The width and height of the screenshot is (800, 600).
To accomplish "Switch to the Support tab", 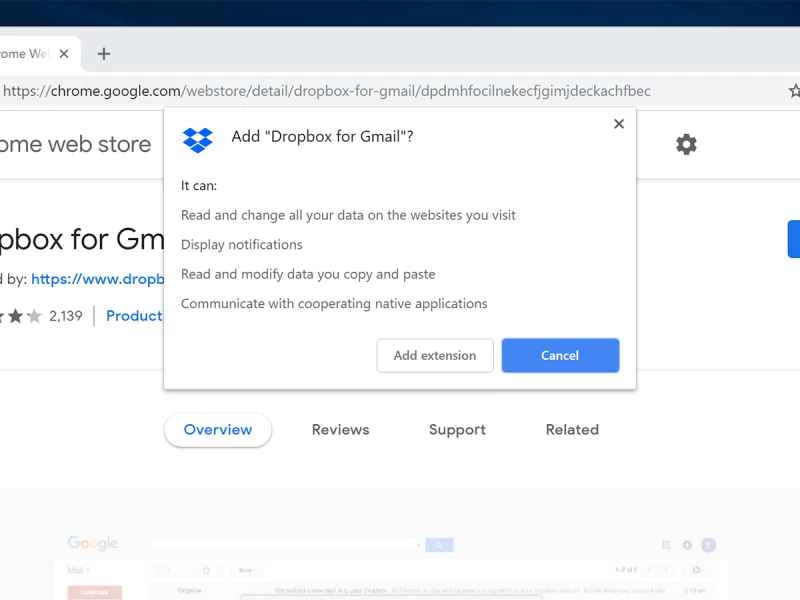I will [x=456, y=429].
